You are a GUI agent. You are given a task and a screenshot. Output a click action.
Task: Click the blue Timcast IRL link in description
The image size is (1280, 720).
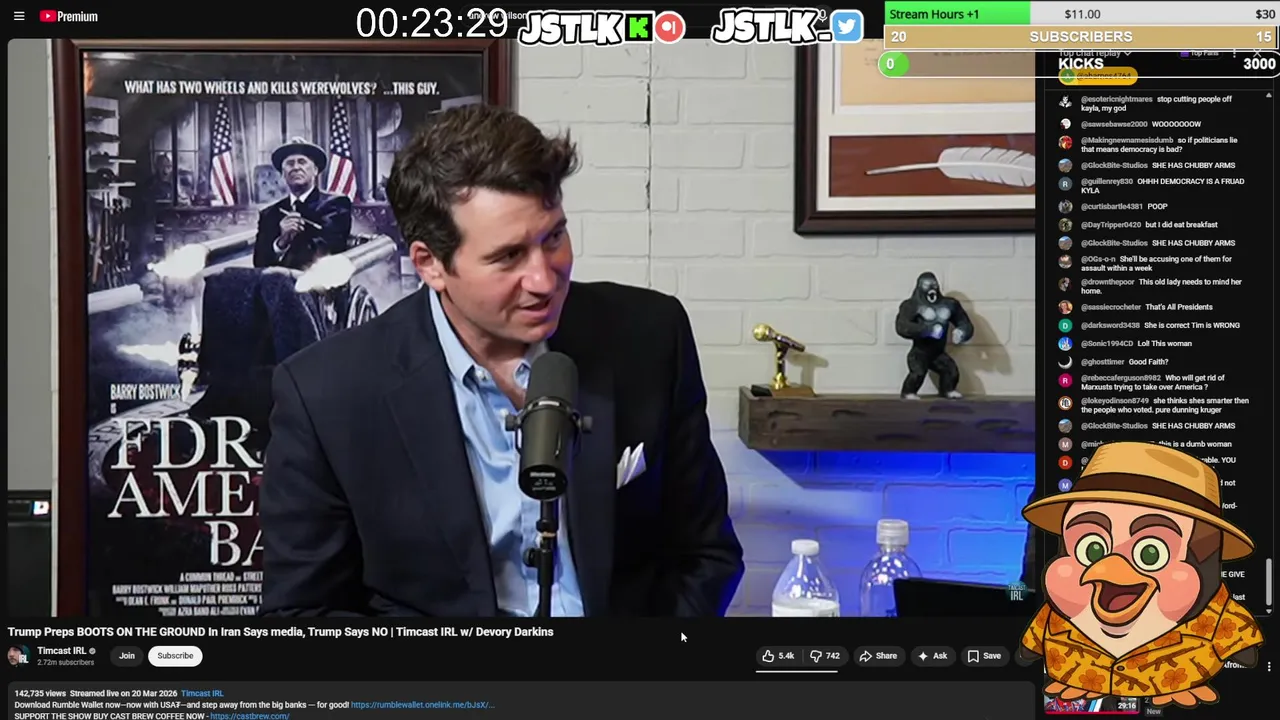coord(202,693)
